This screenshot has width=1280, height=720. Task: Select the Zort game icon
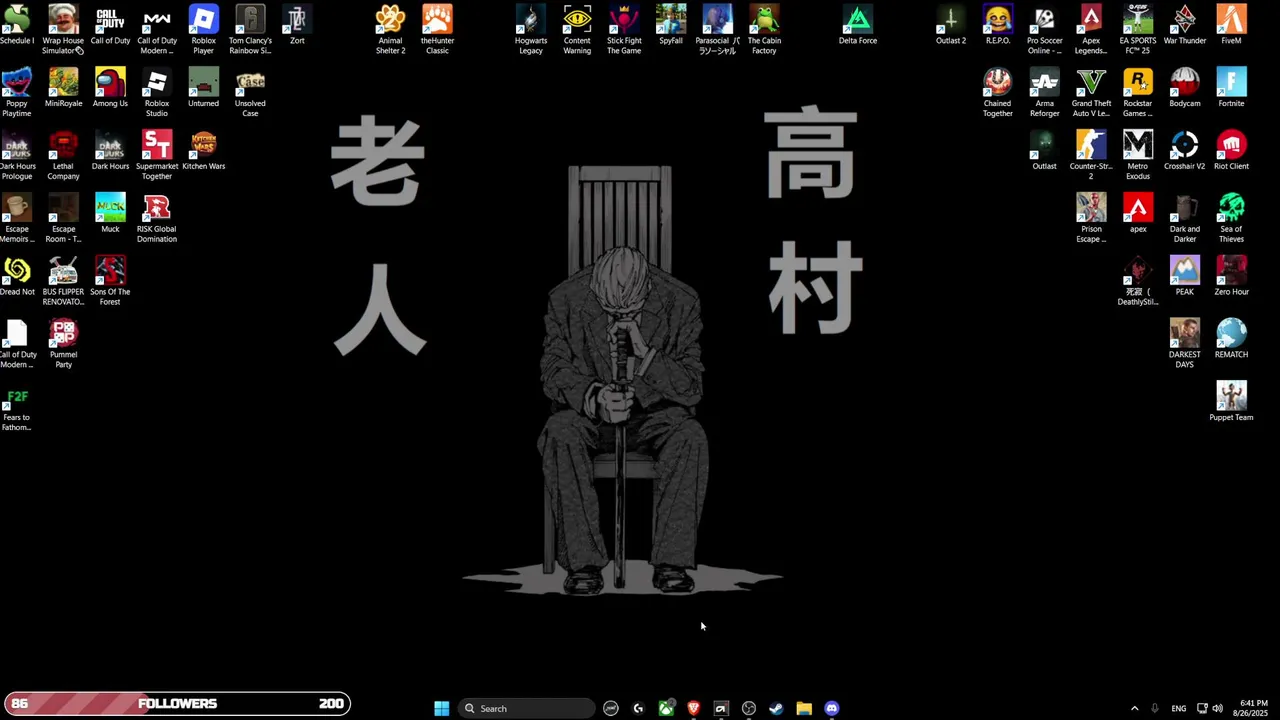[297, 26]
